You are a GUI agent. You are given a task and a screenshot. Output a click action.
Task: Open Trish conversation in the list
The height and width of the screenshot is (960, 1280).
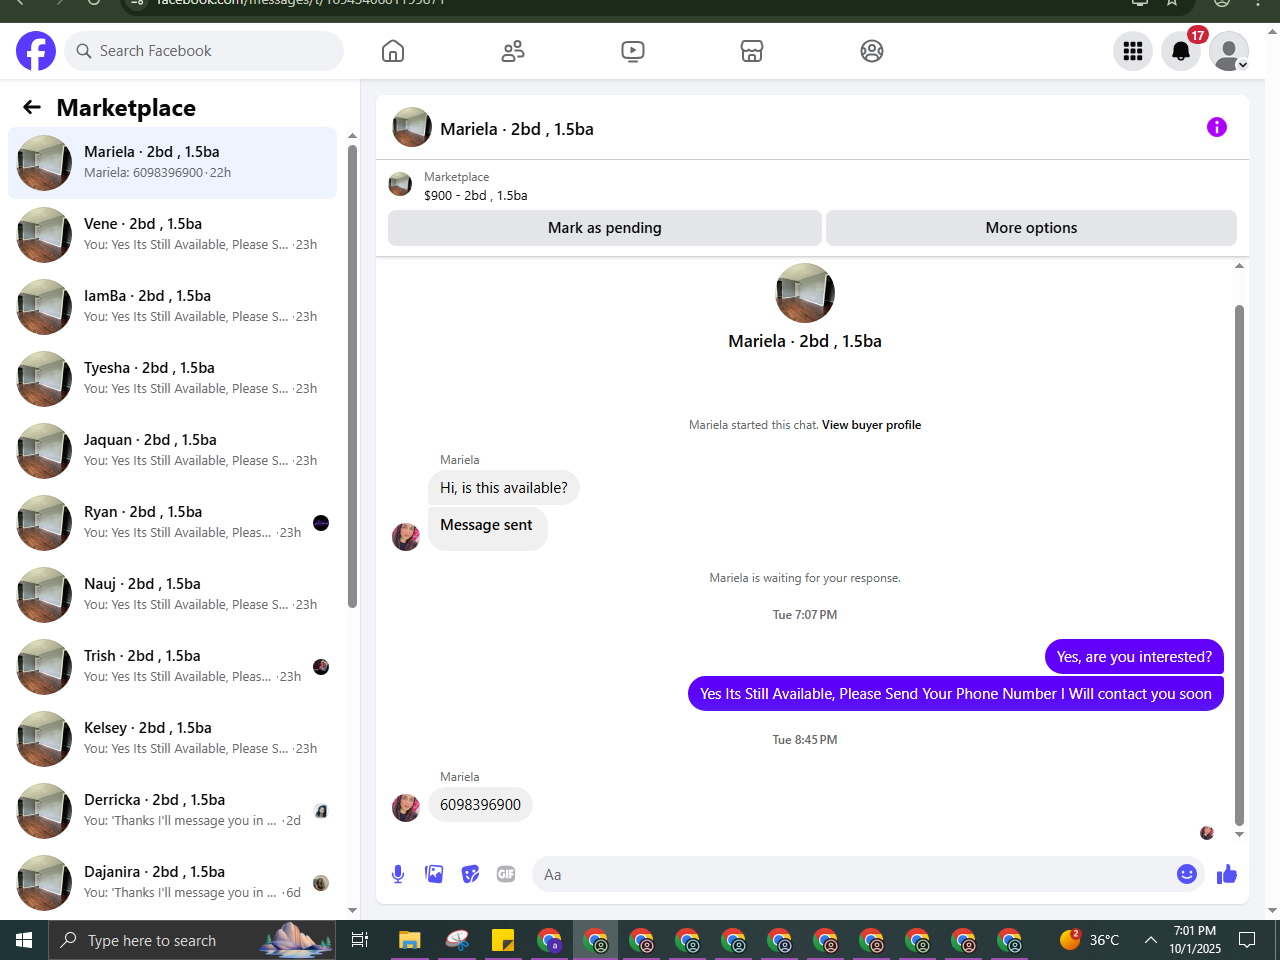pos(172,667)
